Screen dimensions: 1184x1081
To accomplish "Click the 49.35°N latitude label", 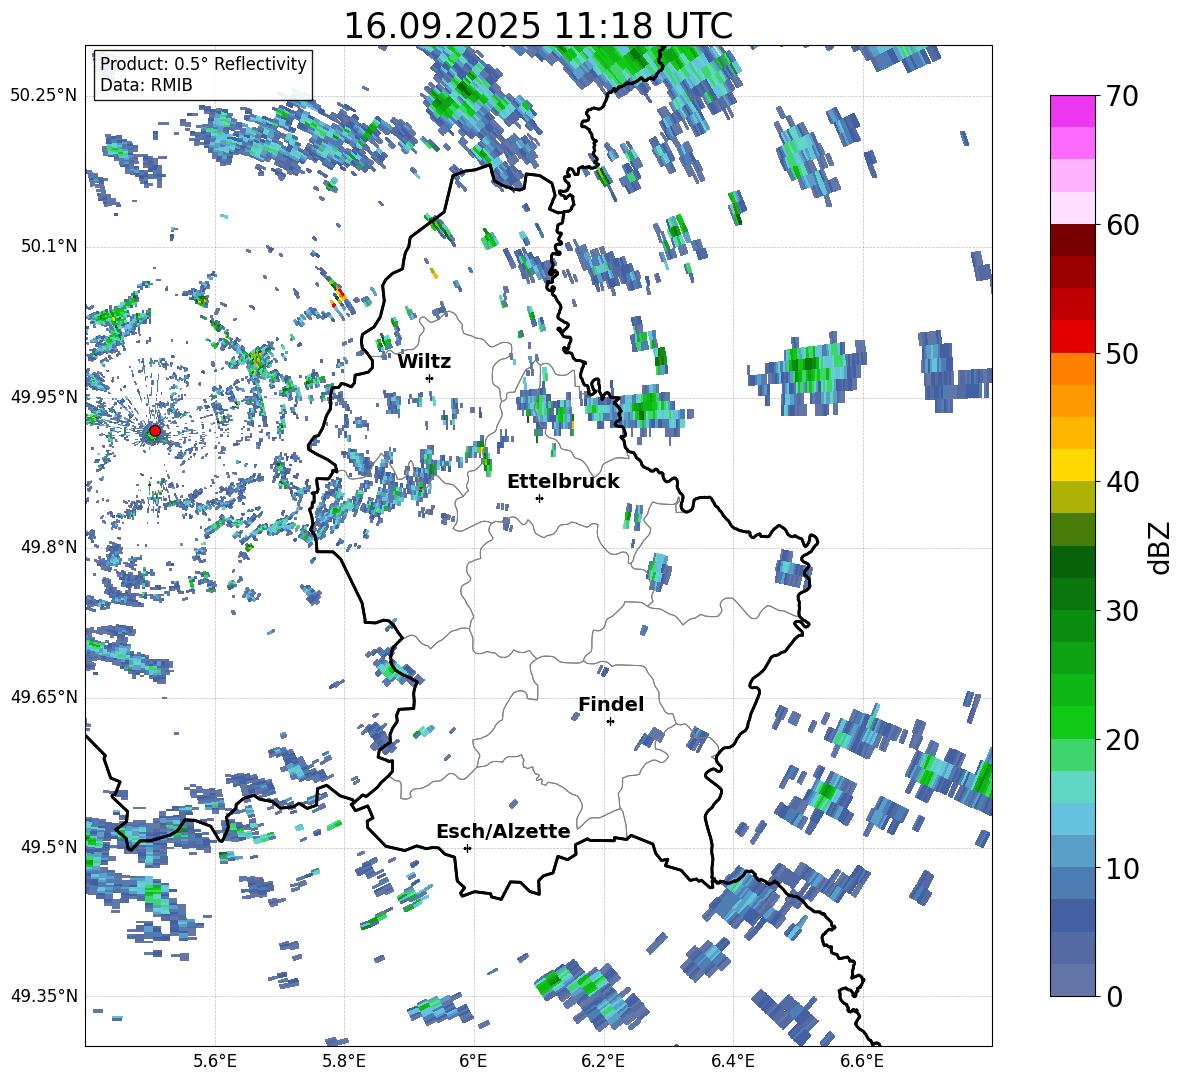I will [44, 996].
